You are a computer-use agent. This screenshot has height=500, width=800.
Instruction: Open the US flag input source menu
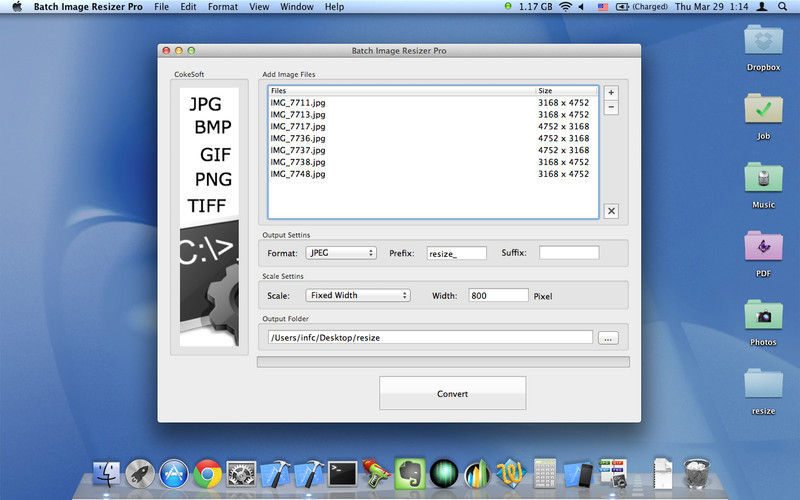603,7
